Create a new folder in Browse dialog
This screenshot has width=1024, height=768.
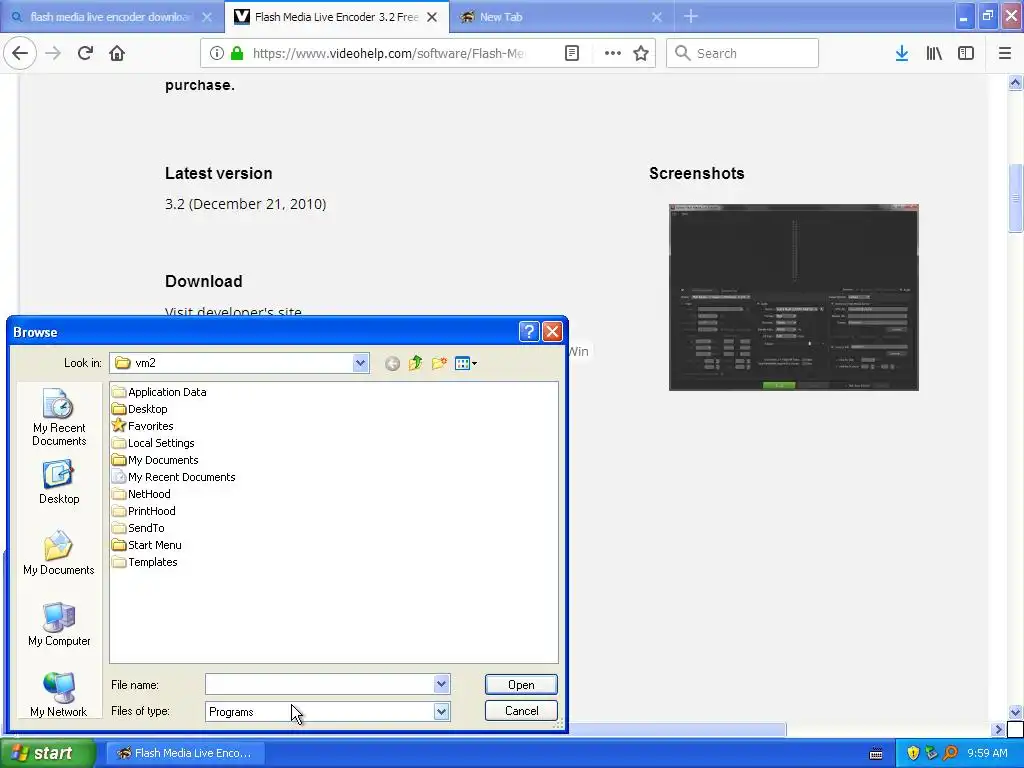[439, 363]
